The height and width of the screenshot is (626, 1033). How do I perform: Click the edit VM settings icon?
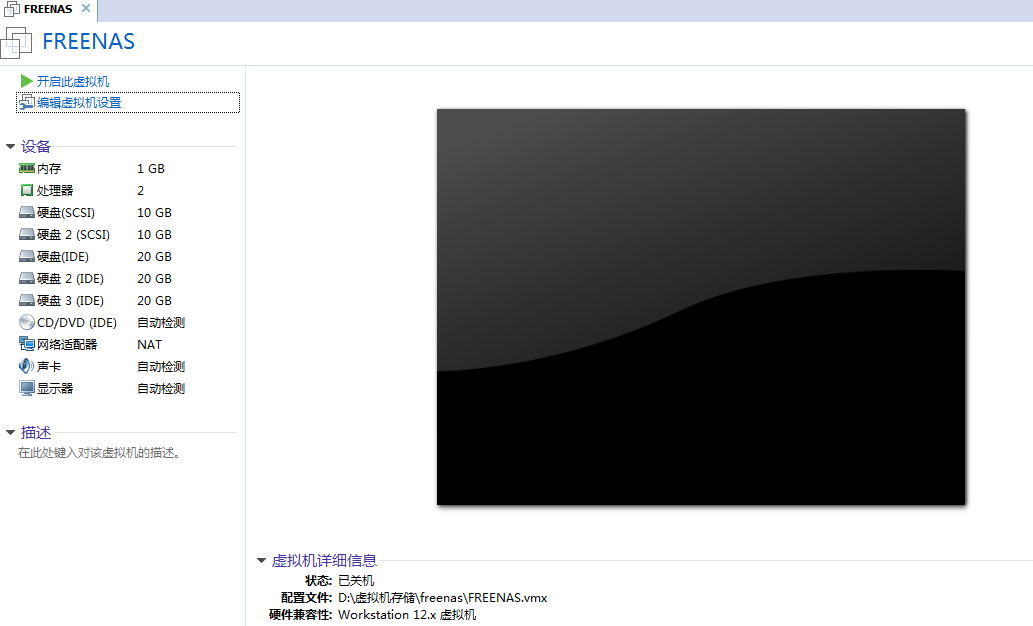(x=26, y=102)
